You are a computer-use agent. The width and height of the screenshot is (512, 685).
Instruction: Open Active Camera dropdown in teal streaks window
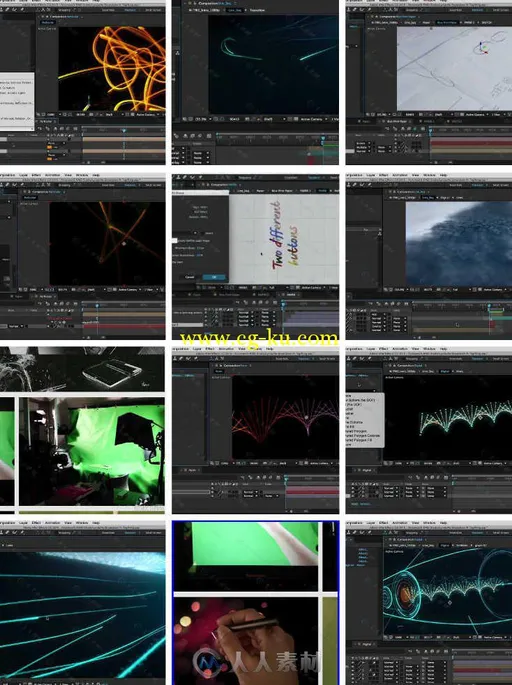pos(312,119)
